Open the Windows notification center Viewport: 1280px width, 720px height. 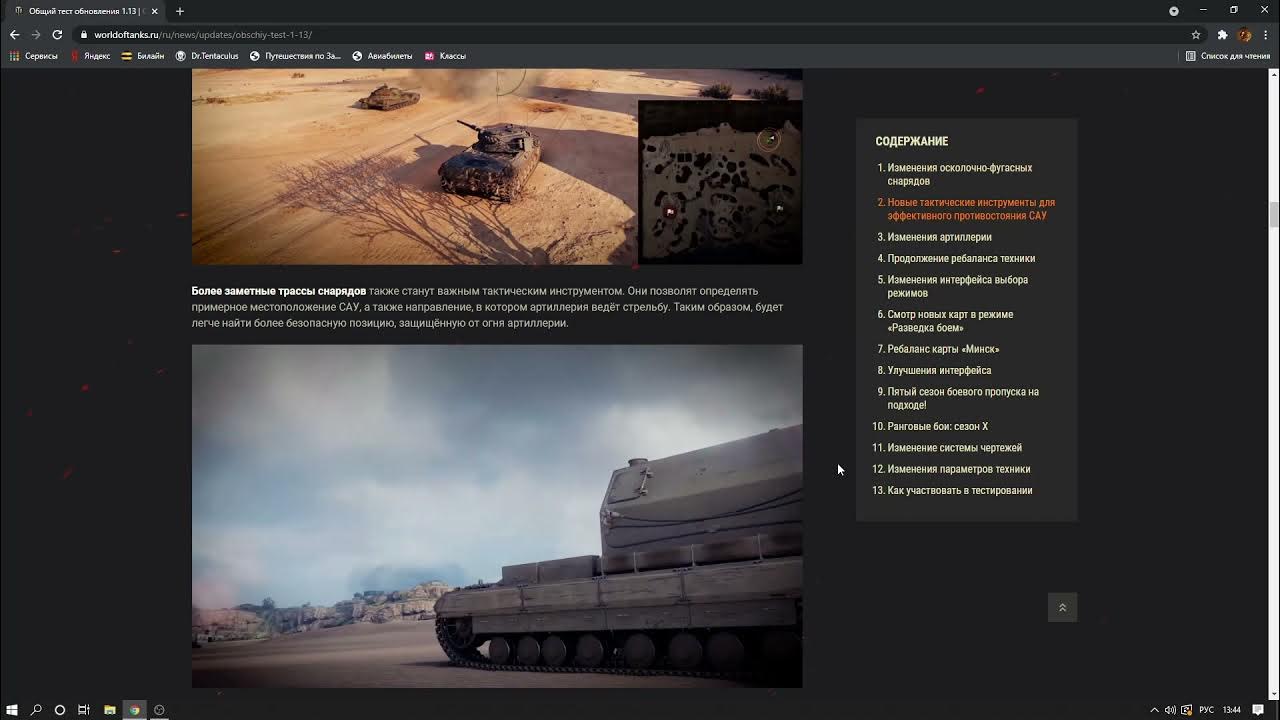coord(1258,710)
